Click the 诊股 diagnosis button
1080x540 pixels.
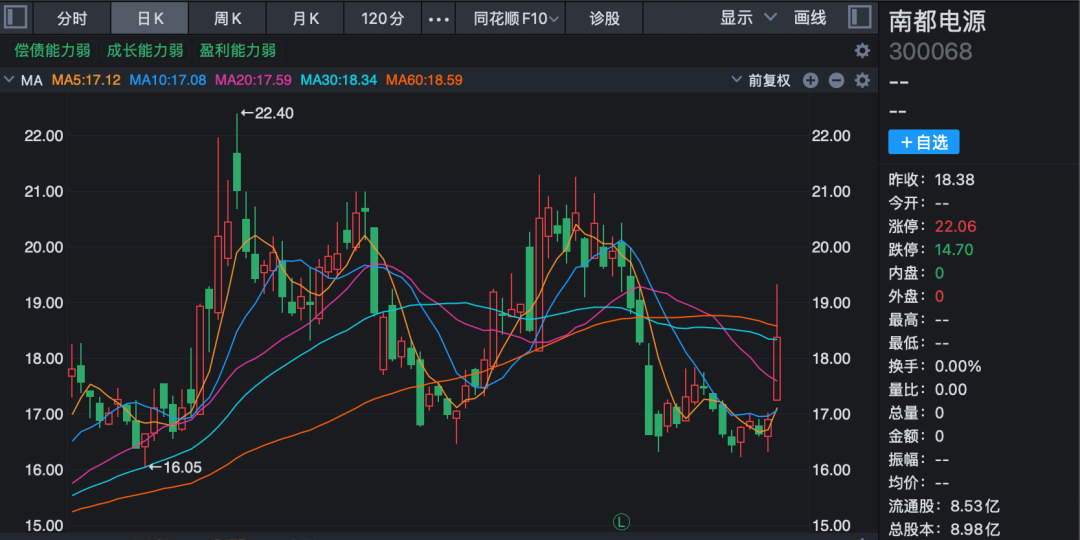click(x=604, y=18)
